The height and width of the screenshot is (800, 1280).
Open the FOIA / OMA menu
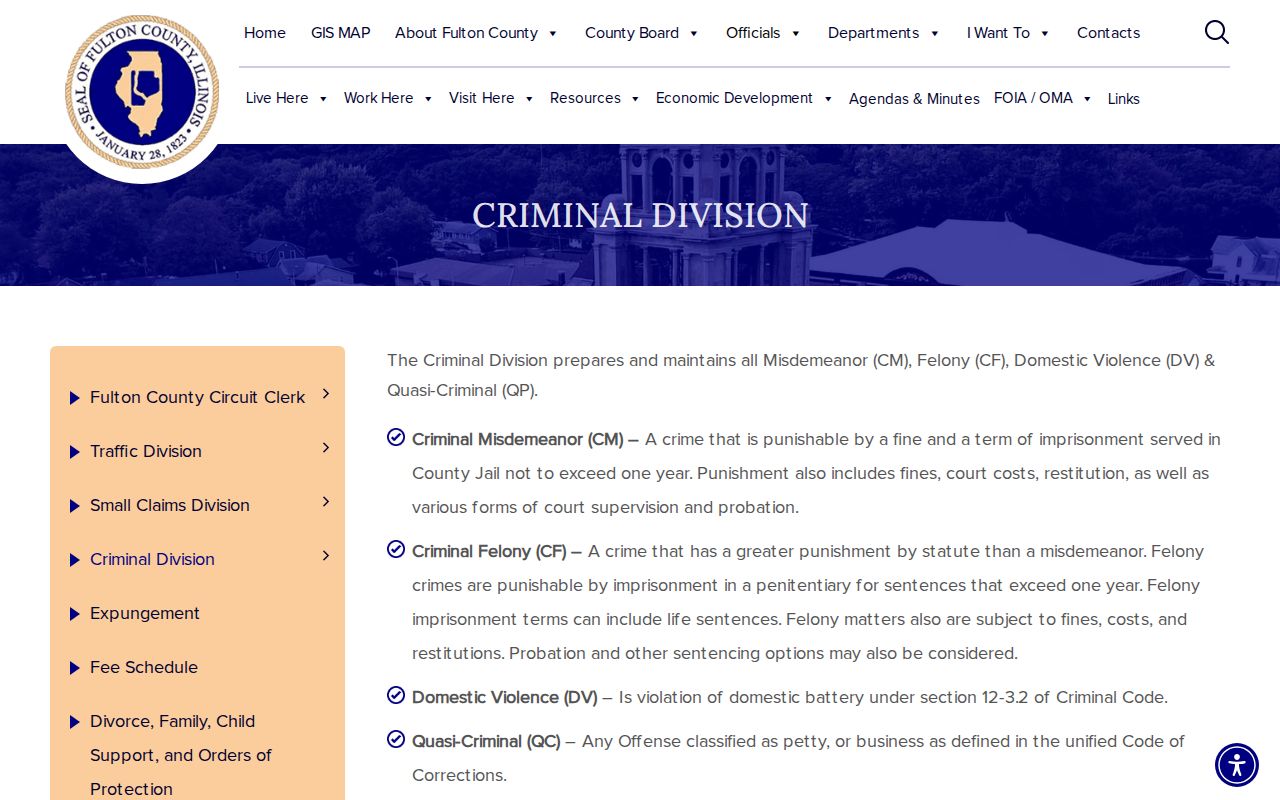coord(1043,98)
